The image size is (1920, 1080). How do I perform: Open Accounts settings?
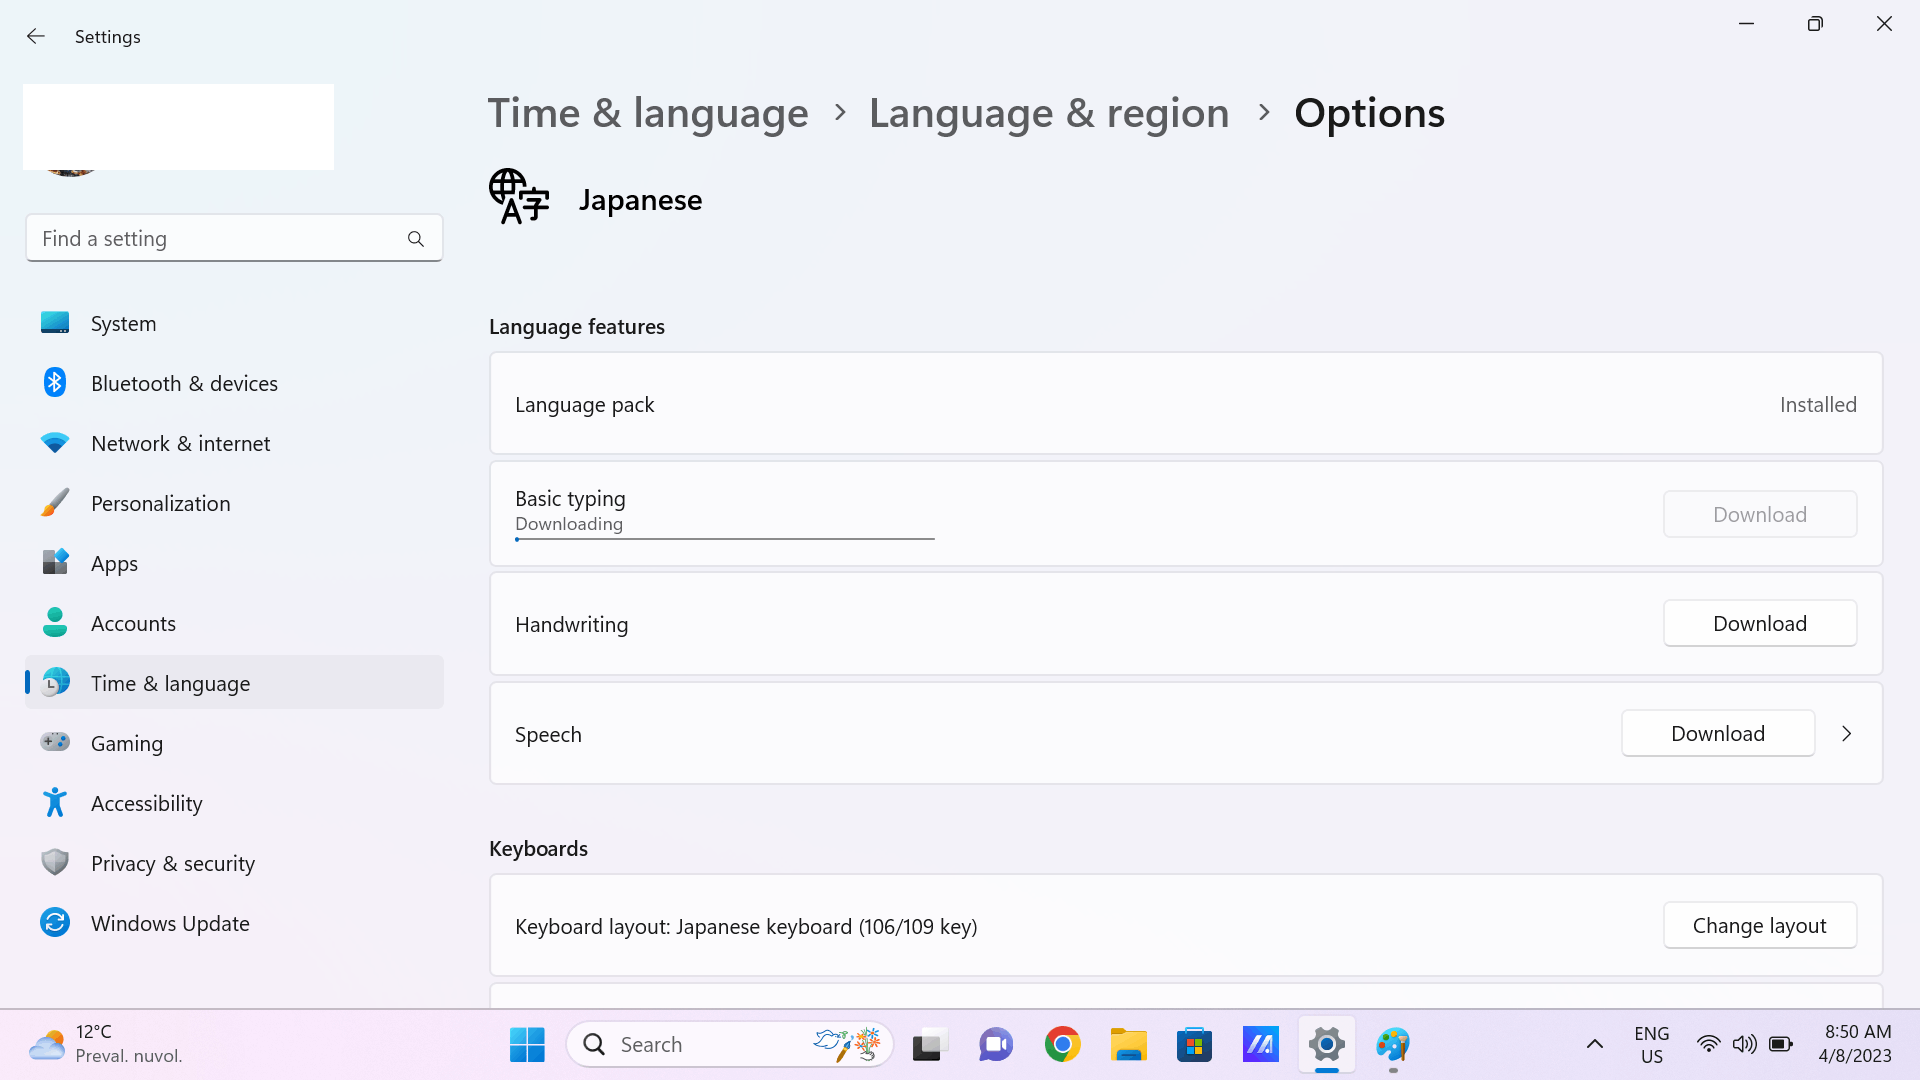pyautogui.click(x=234, y=623)
